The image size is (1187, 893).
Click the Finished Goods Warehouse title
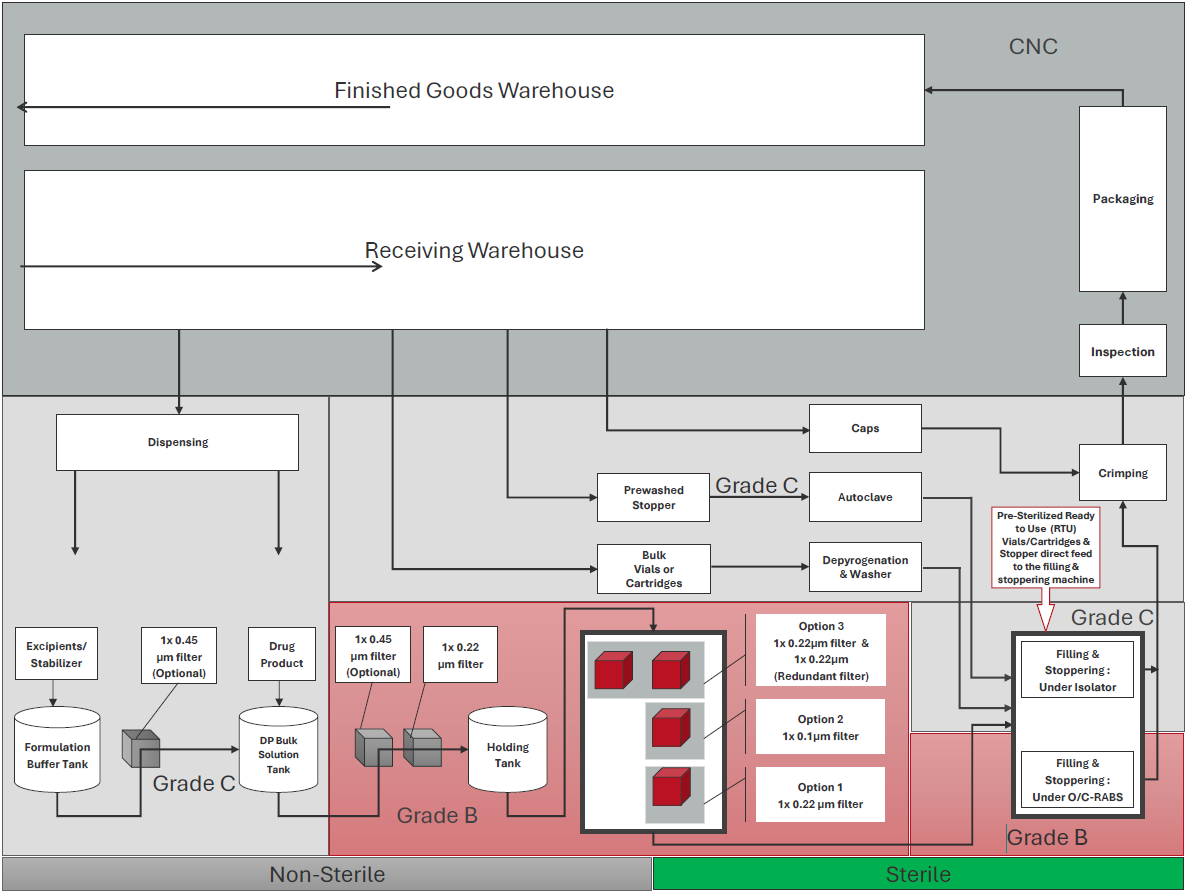474,91
